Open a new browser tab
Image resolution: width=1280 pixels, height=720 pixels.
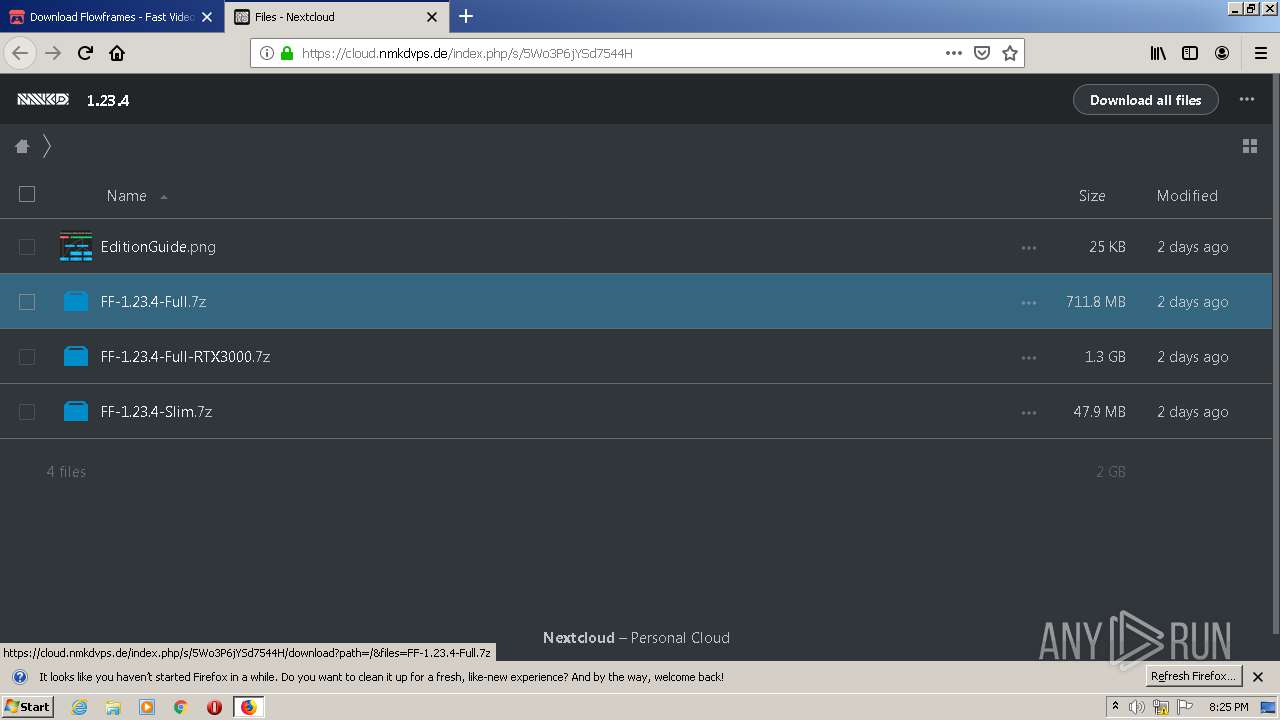click(x=466, y=17)
